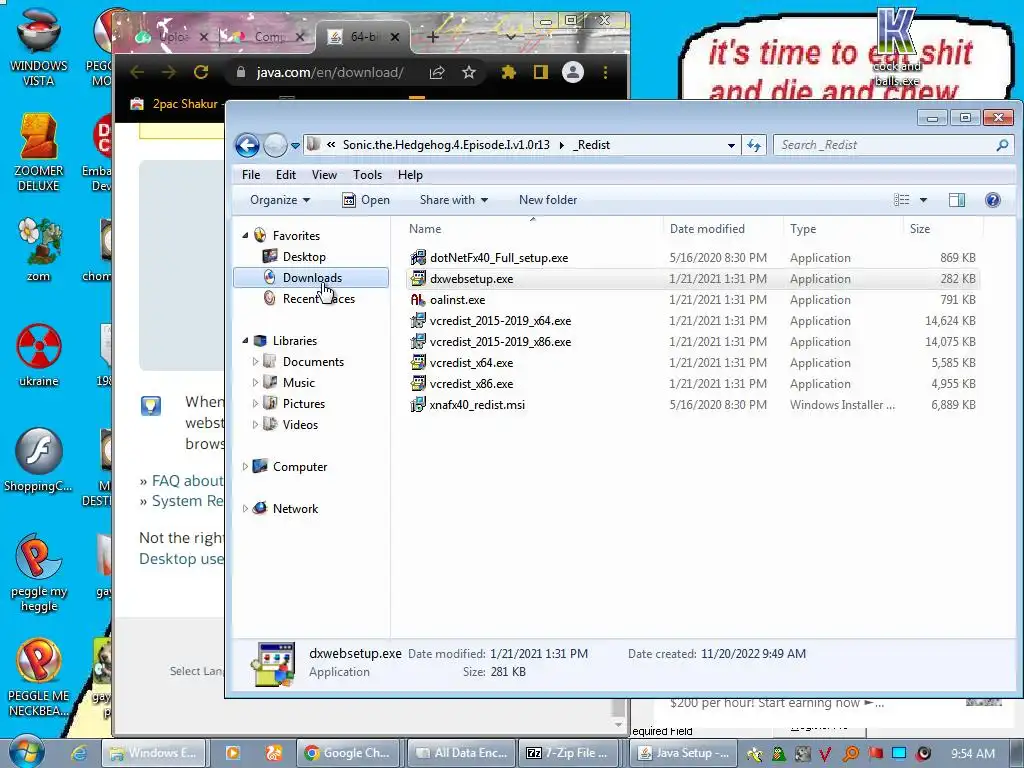Open the View menu in Explorer
This screenshot has width=1024, height=768.
click(x=324, y=174)
